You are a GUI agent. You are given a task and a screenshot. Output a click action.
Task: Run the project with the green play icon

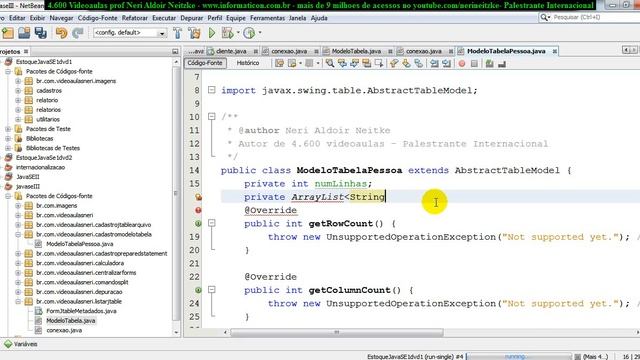211,33
